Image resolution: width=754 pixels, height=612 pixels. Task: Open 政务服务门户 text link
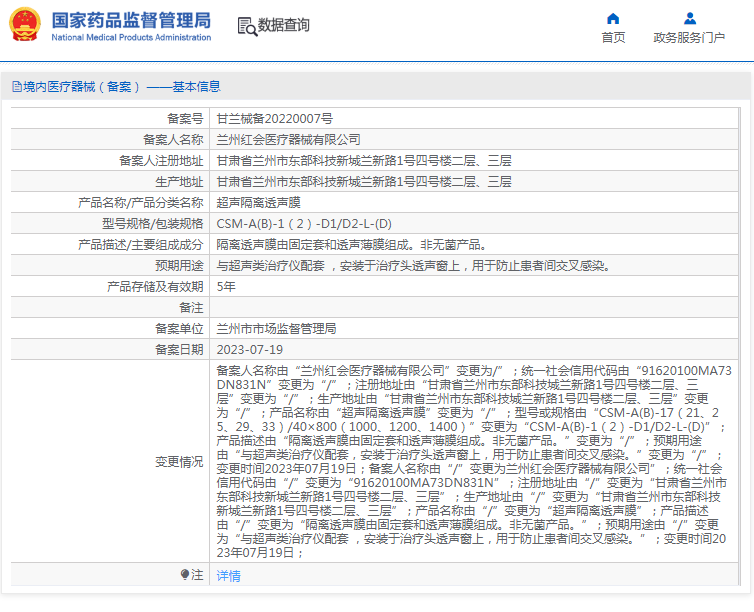click(689, 37)
